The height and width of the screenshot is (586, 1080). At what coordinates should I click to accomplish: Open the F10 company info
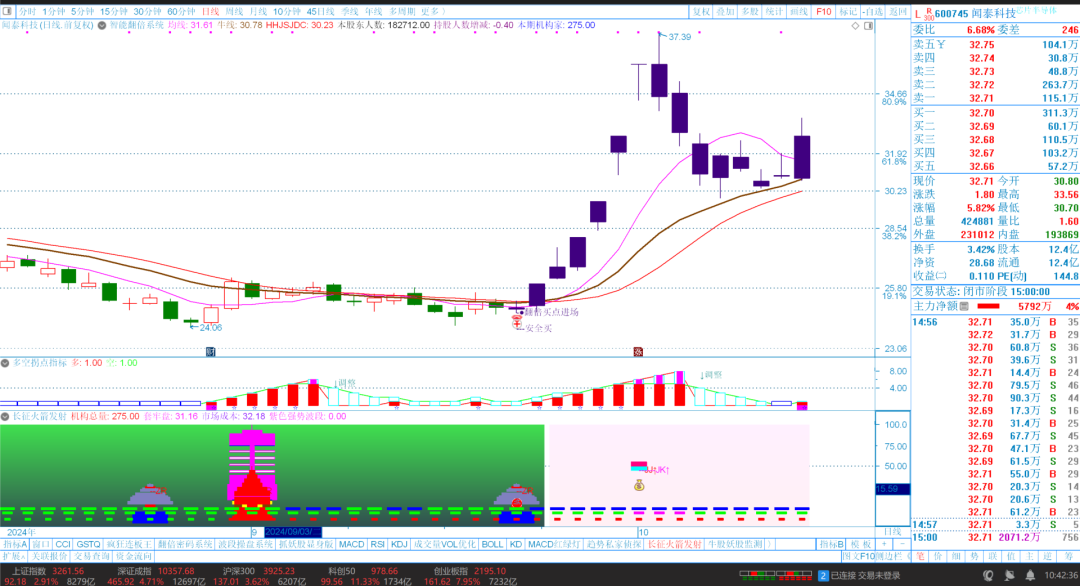(823, 12)
